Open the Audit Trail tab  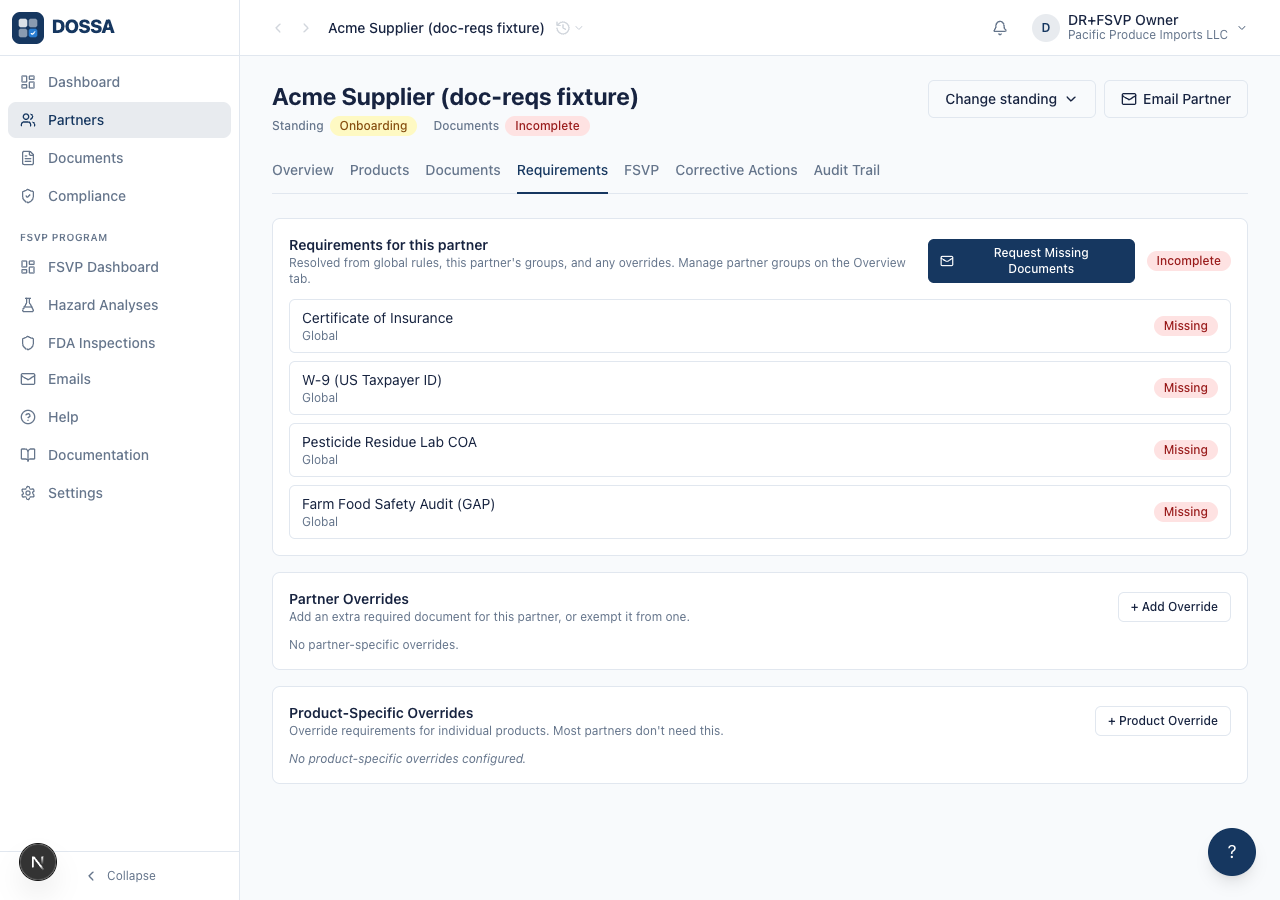pos(847,170)
